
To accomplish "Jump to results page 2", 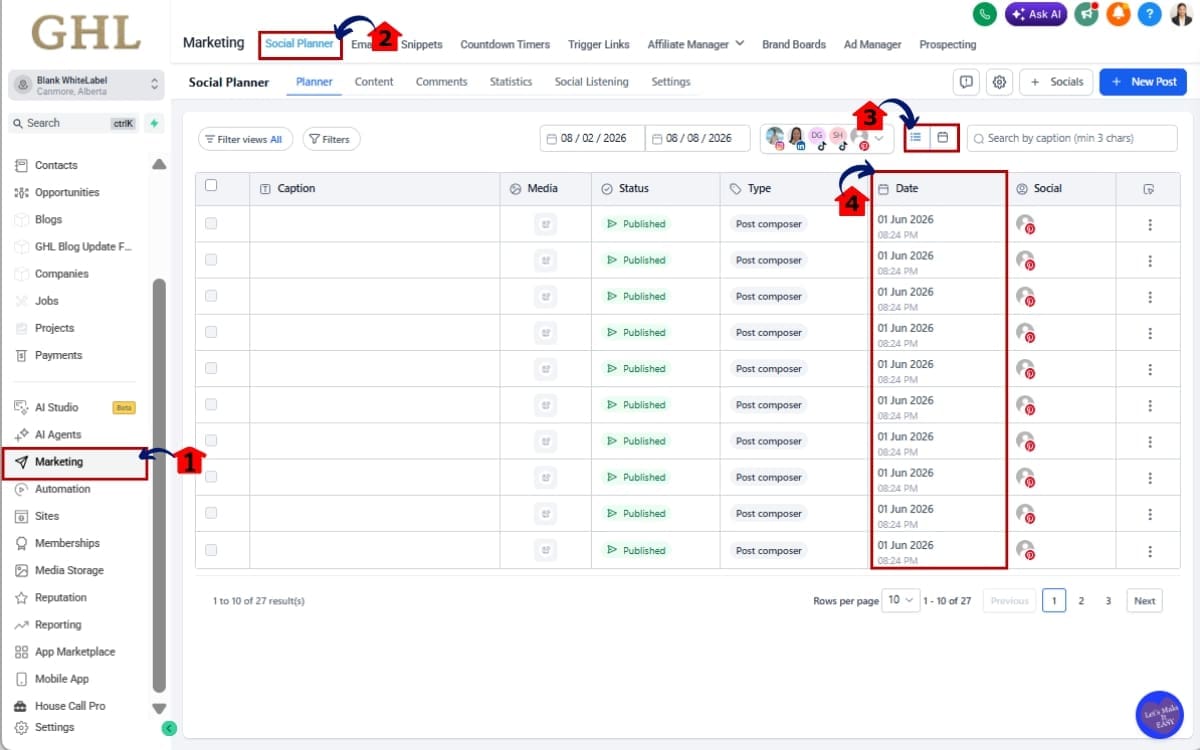I will coord(1081,601).
